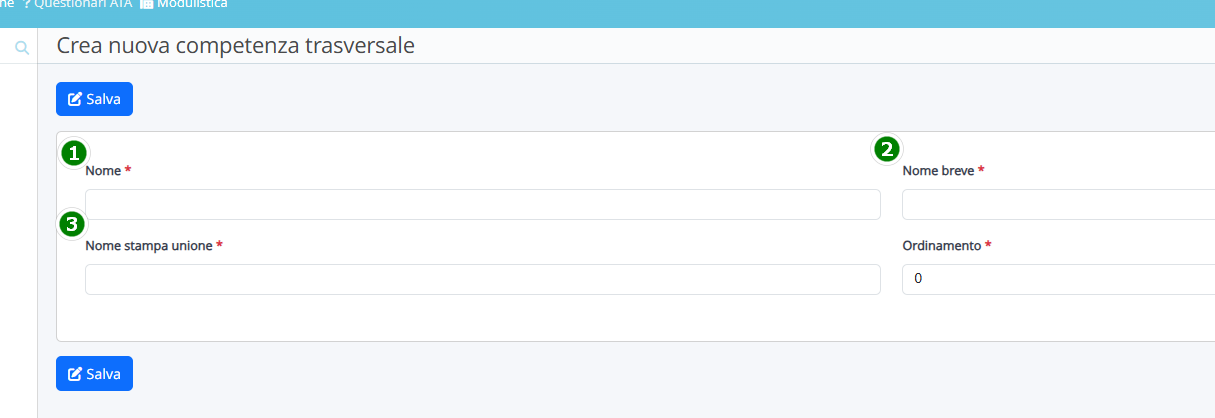Click the question mark icon beside Questionari ATA

(27, 4)
